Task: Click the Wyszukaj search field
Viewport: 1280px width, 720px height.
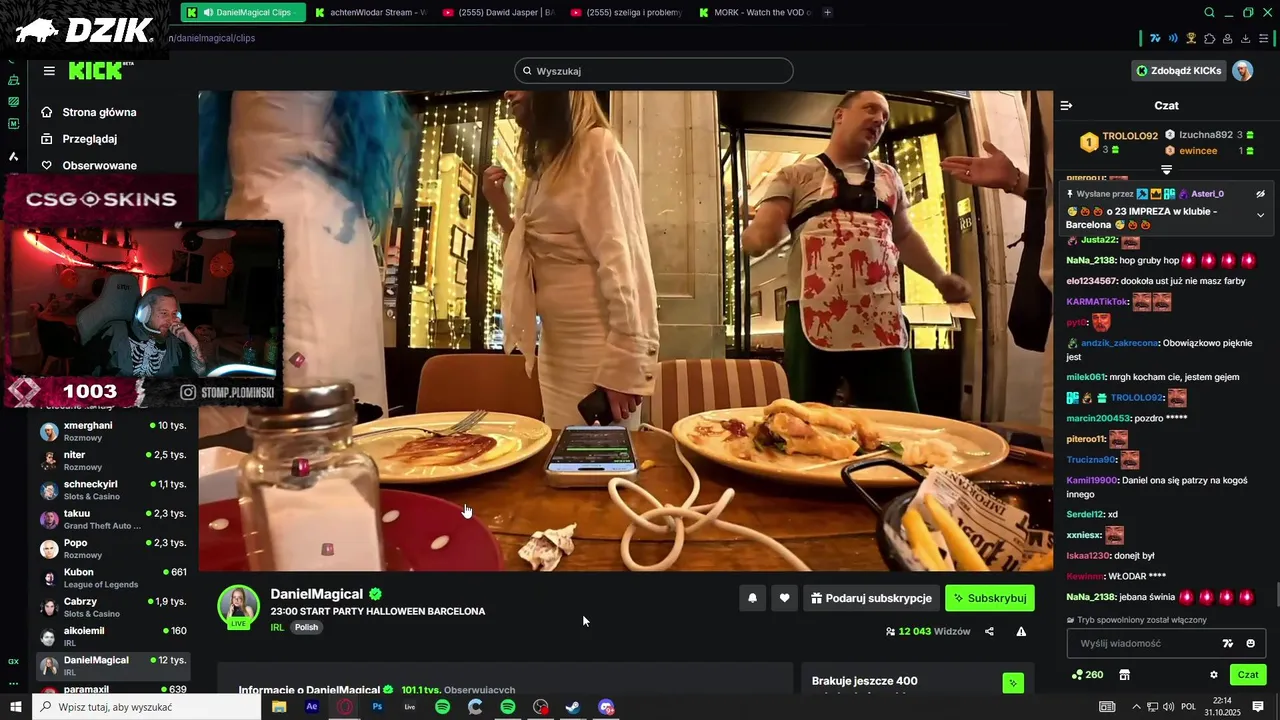Action: 654,71
